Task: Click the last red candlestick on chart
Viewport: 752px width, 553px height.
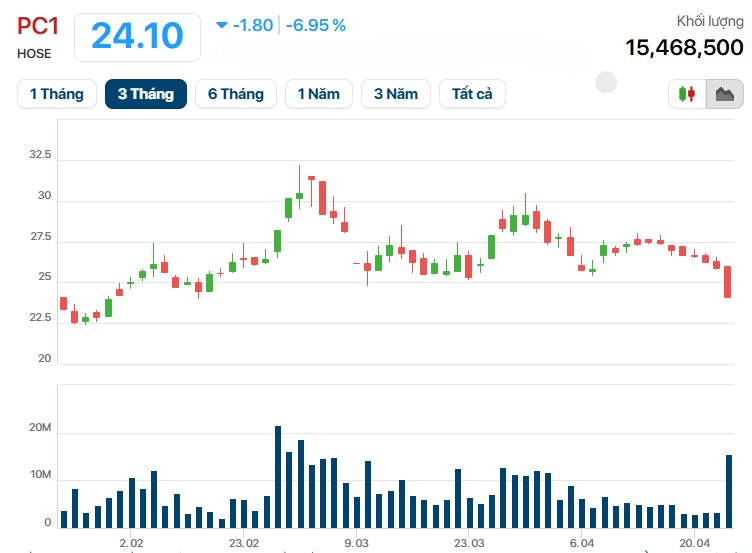Action: pos(728,282)
